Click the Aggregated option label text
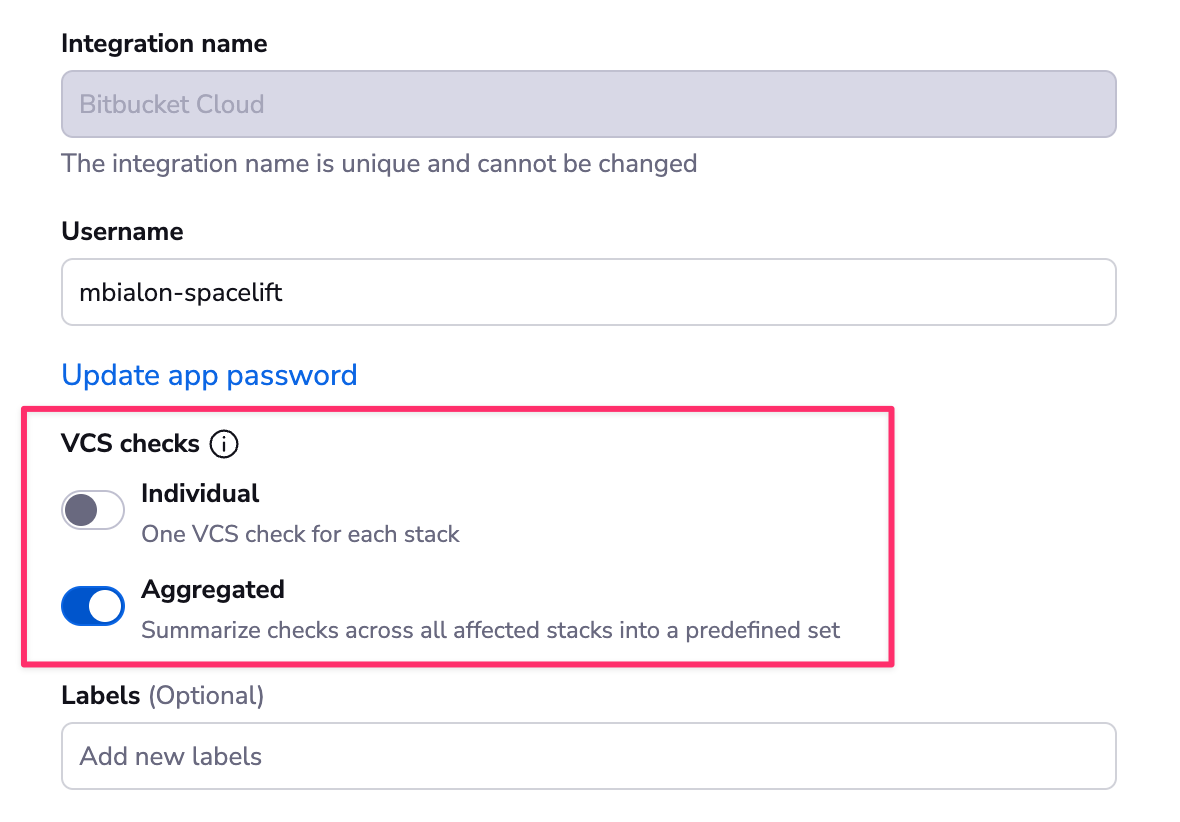 pyautogui.click(x=213, y=590)
